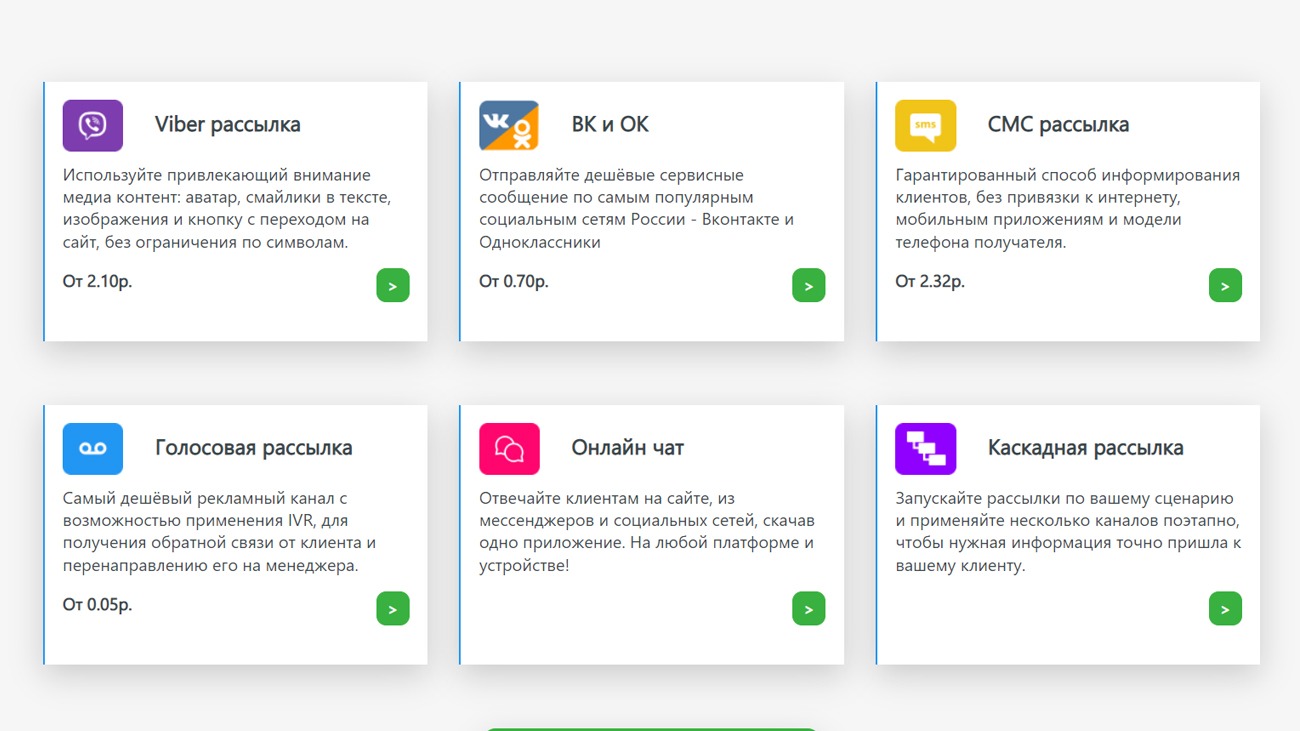Click the От 0.70р. price label
Viewport: 1300px width, 731px height.
click(x=513, y=282)
